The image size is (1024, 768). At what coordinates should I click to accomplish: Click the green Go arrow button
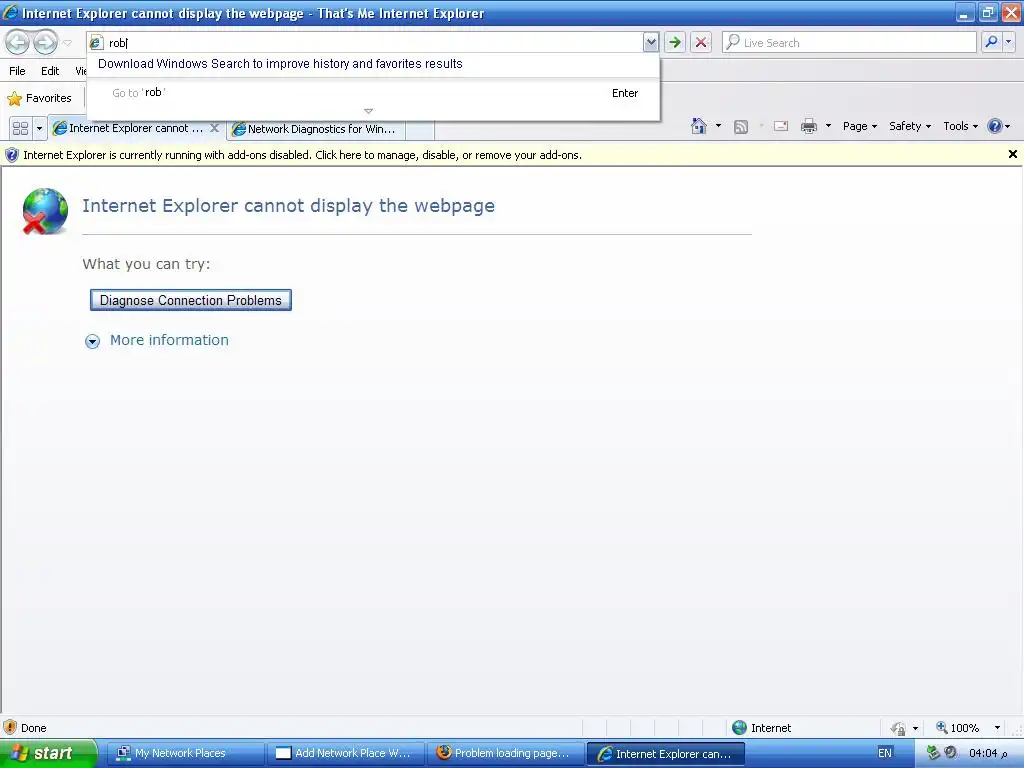tap(675, 42)
